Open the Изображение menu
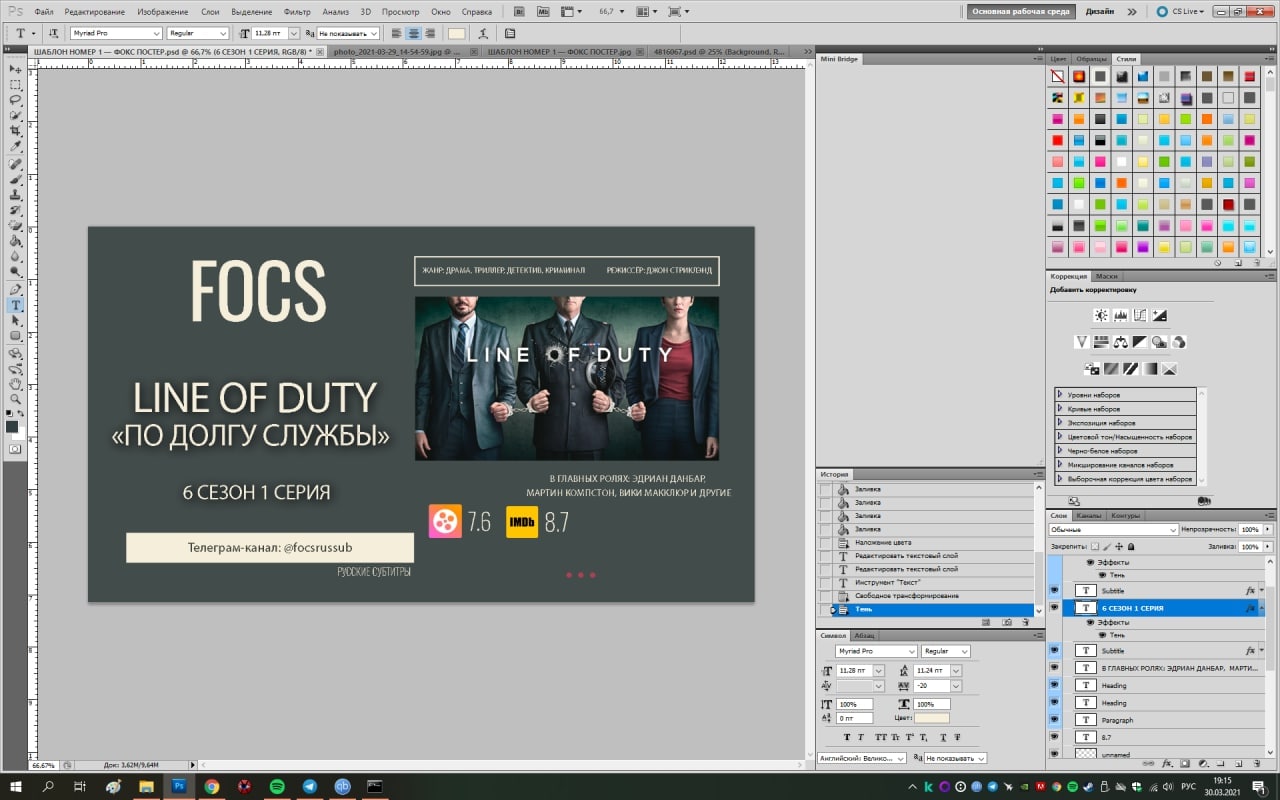This screenshot has height=800, width=1280. tap(161, 12)
